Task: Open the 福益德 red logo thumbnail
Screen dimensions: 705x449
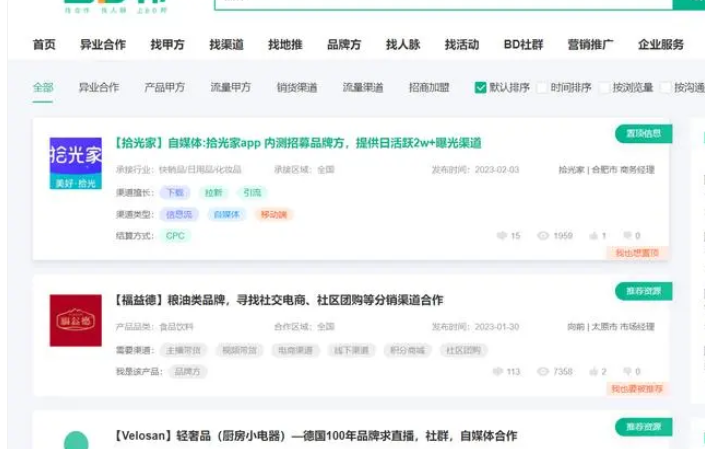Action: click(76, 320)
